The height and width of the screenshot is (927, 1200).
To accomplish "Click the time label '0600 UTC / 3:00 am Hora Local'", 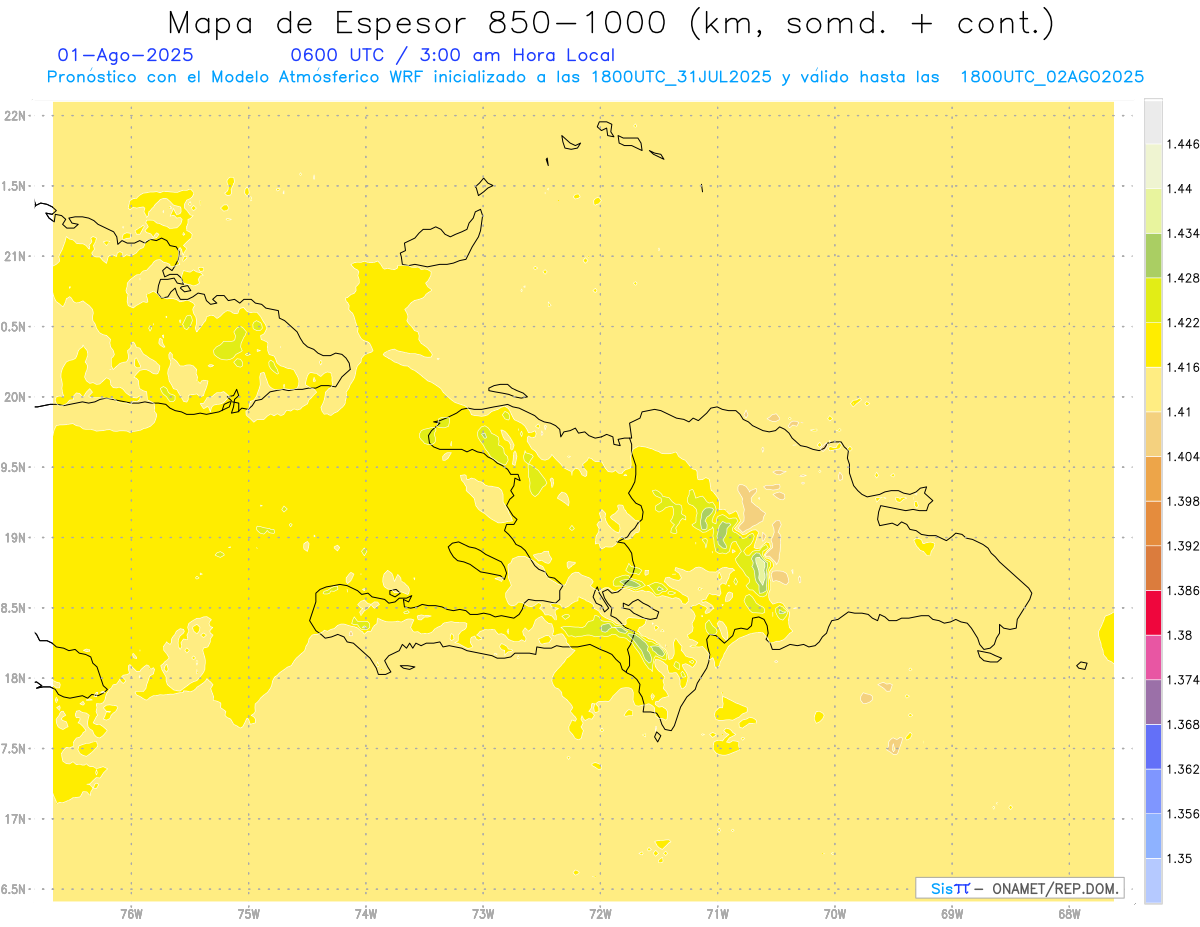I will pos(452,56).
